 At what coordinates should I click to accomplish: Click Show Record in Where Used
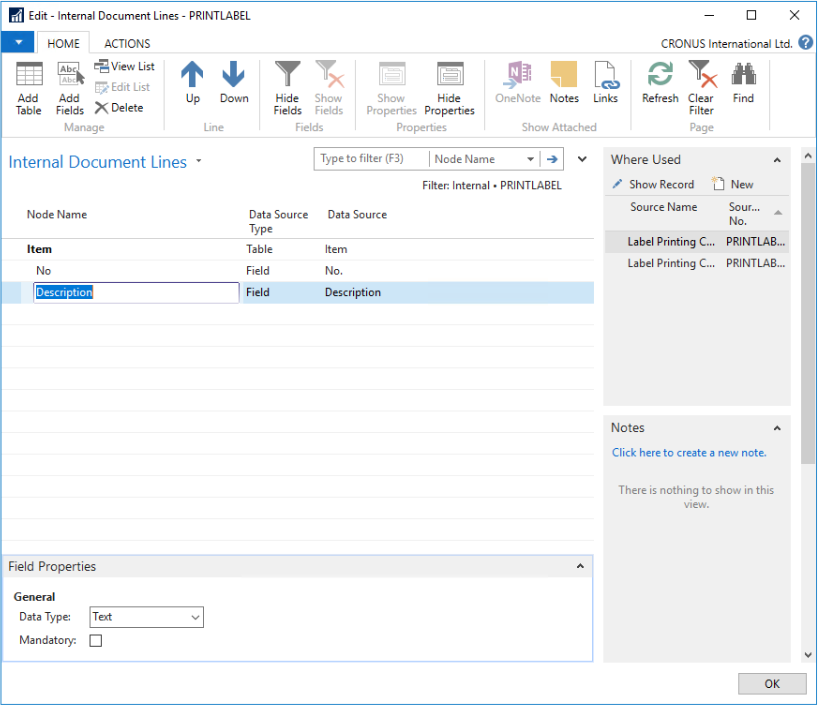(x=653, y=184)
